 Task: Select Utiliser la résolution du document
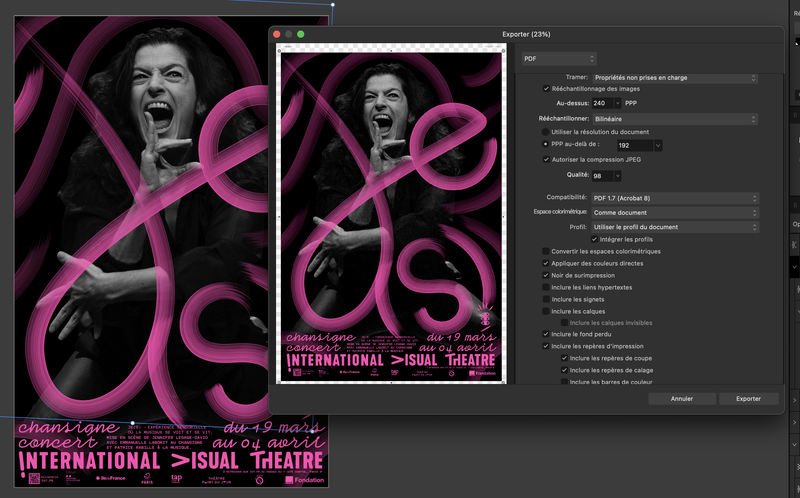546,132
